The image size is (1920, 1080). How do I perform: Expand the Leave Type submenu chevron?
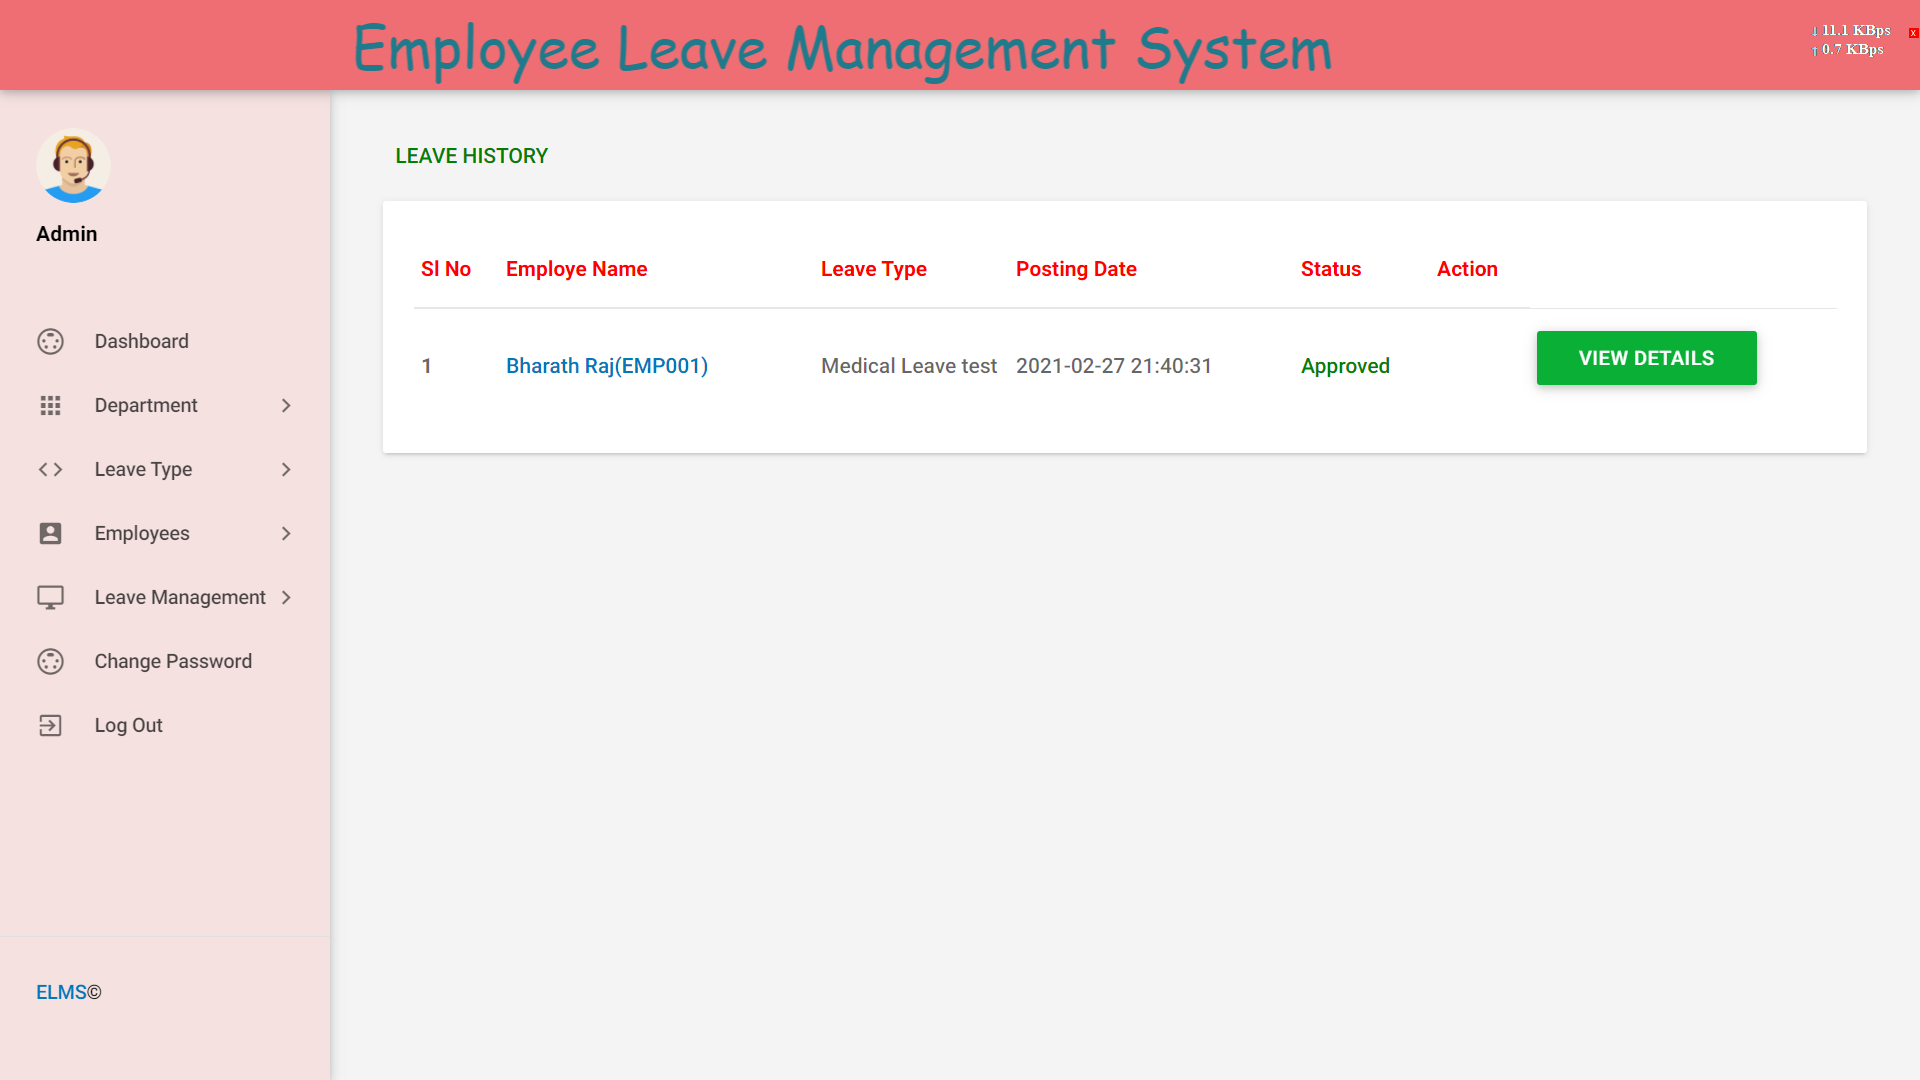pyautogui.click(x=286, y=469)
